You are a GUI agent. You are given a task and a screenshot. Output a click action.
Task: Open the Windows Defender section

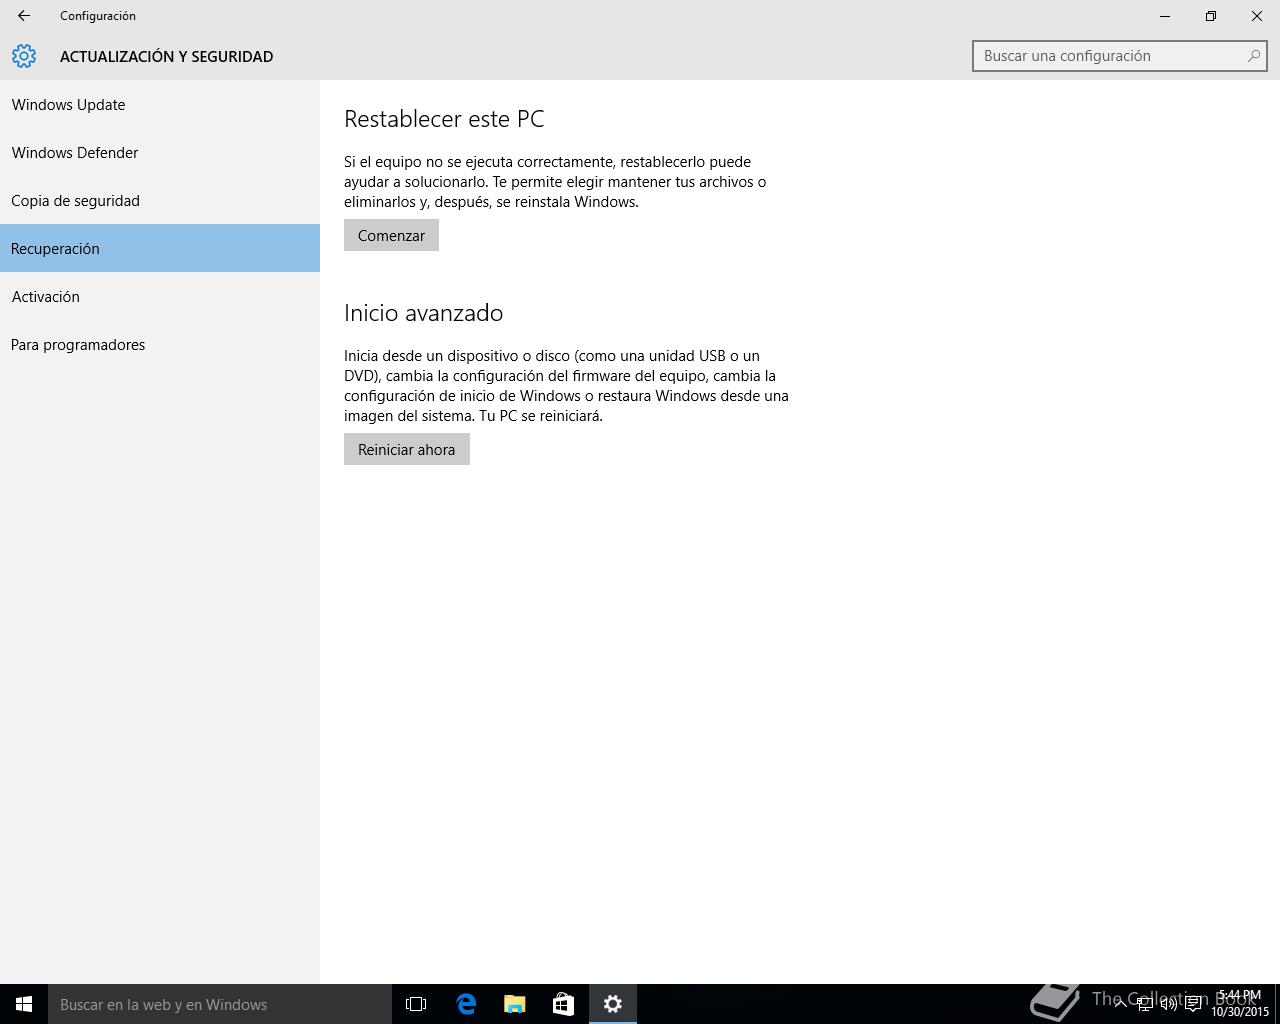pos(160,152)
